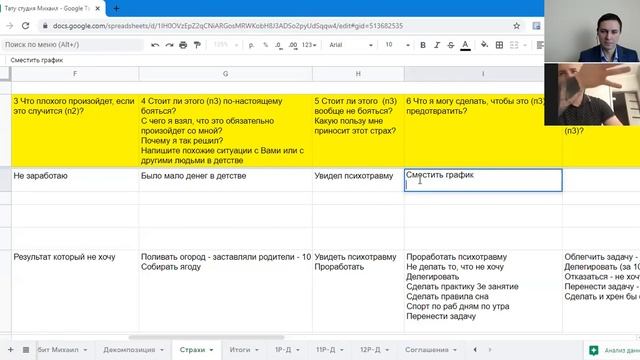Open the zoom level dropdown
This screenshot has width=640, height=360.
click(225, 45)
